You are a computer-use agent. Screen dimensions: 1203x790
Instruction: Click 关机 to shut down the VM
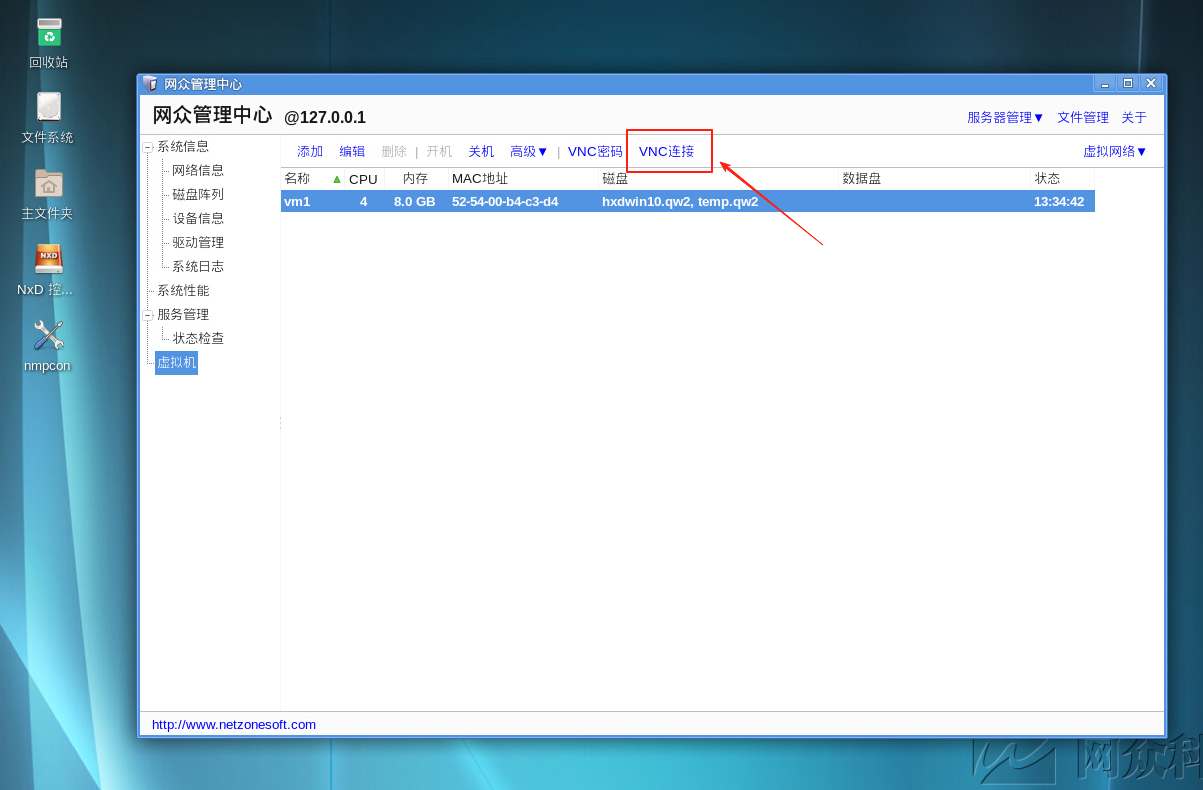(x=480, y=151)
